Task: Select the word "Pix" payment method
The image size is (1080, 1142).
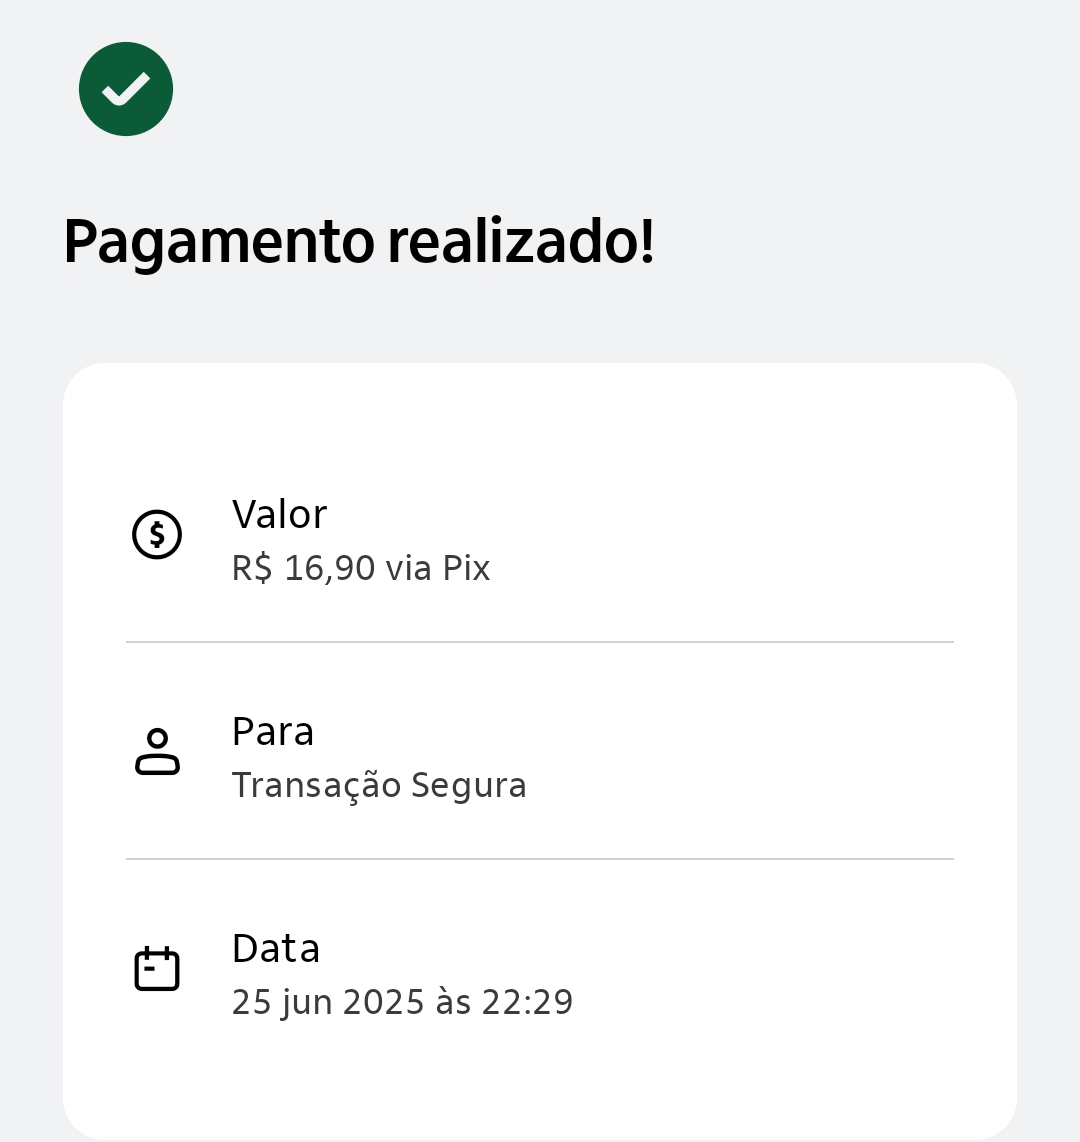Action: pyautogui.click(x=466, y=569)
